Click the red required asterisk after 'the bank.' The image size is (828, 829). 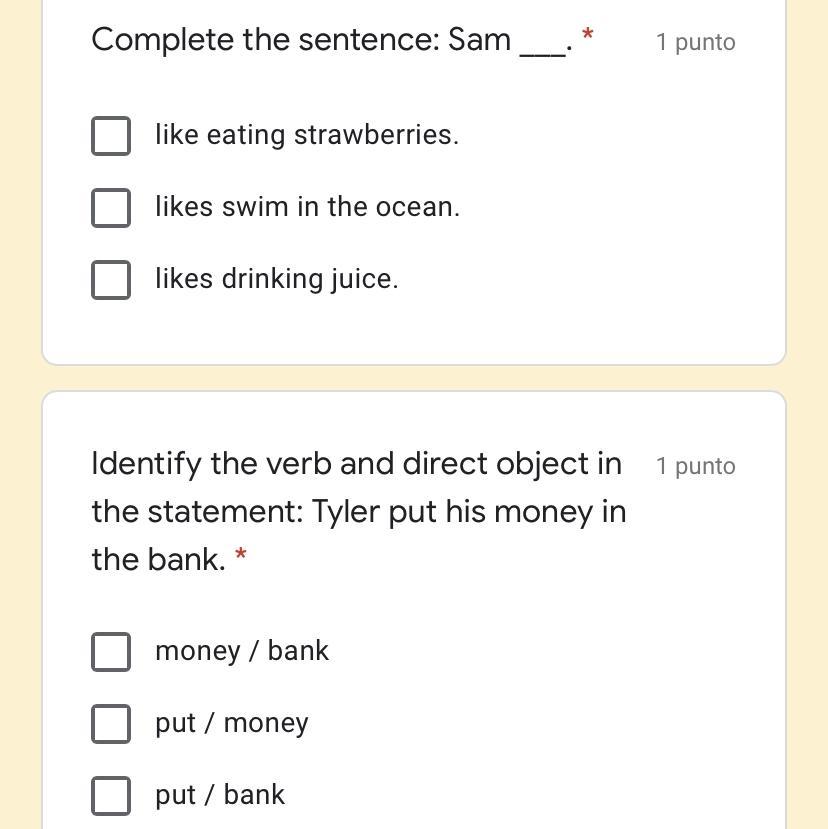tap(241, 554)
